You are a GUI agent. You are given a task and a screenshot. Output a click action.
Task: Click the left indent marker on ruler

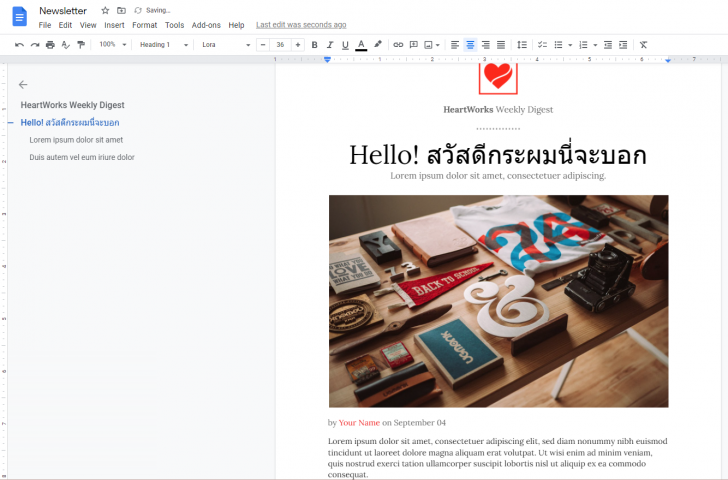327,59
